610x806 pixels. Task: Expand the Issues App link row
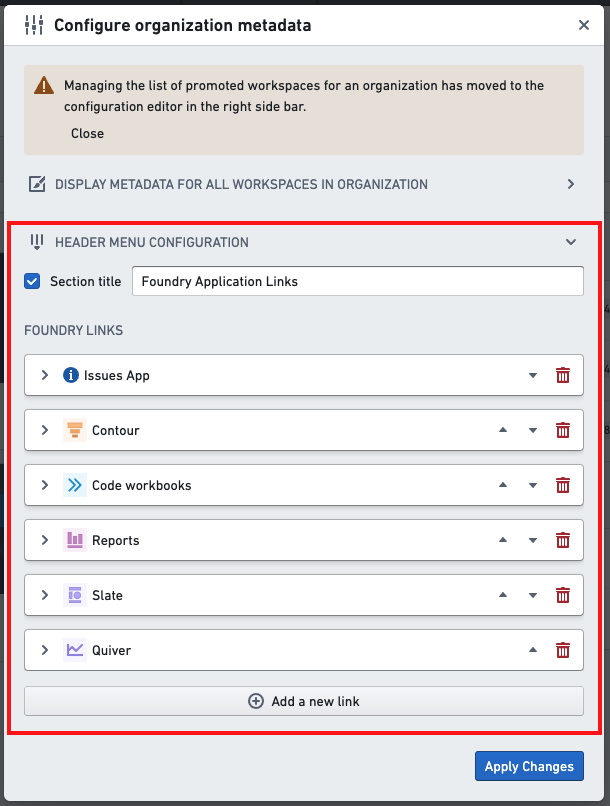tap(45, 375)
